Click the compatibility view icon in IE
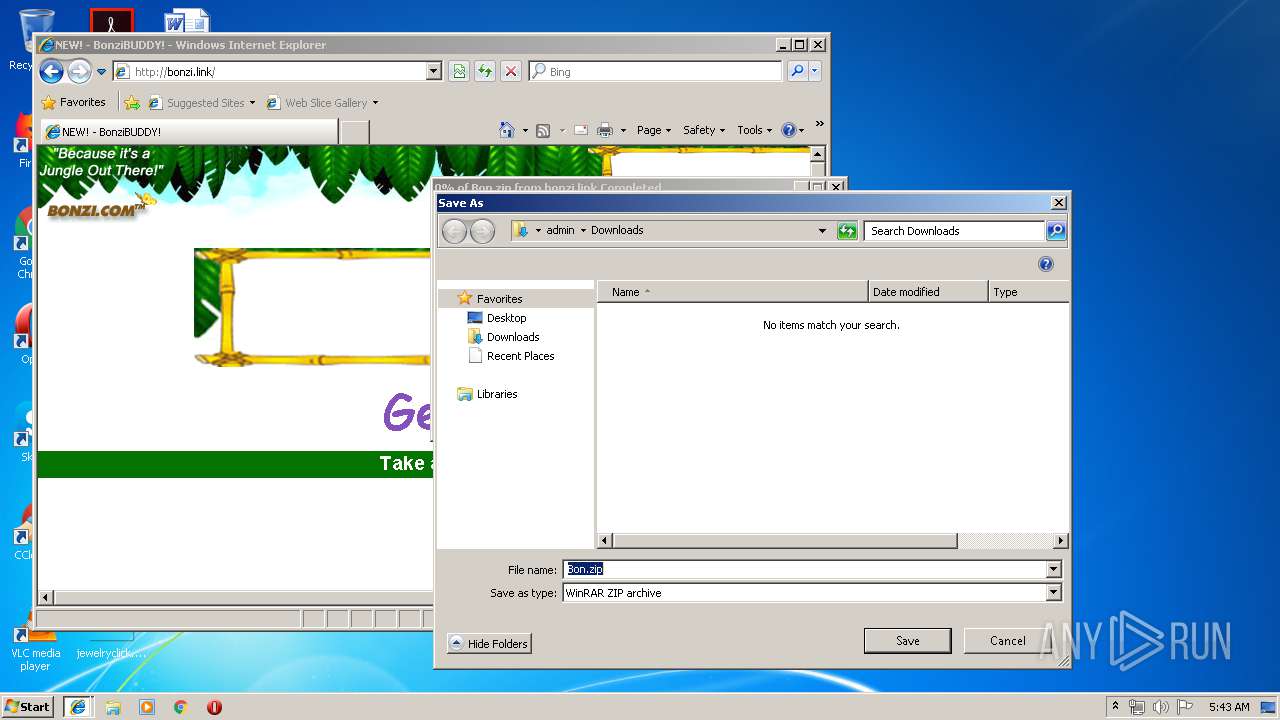The width and height of the screenshot is (1280, 720). coord(459,71)
